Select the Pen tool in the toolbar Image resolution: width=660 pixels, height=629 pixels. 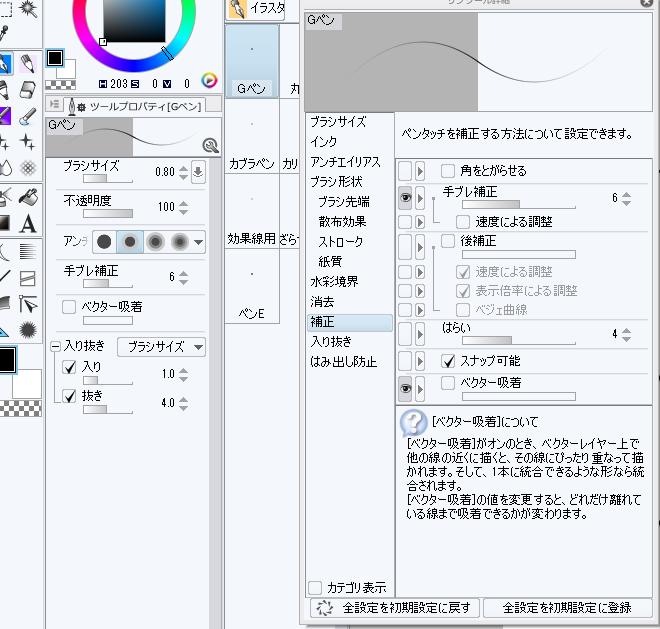(x=6, y=65)
